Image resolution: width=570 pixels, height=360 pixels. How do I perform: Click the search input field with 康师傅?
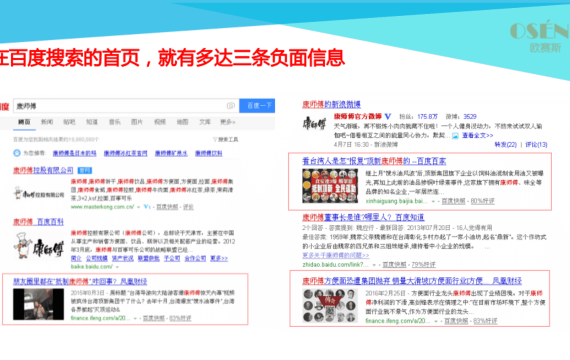click(126, 106)
